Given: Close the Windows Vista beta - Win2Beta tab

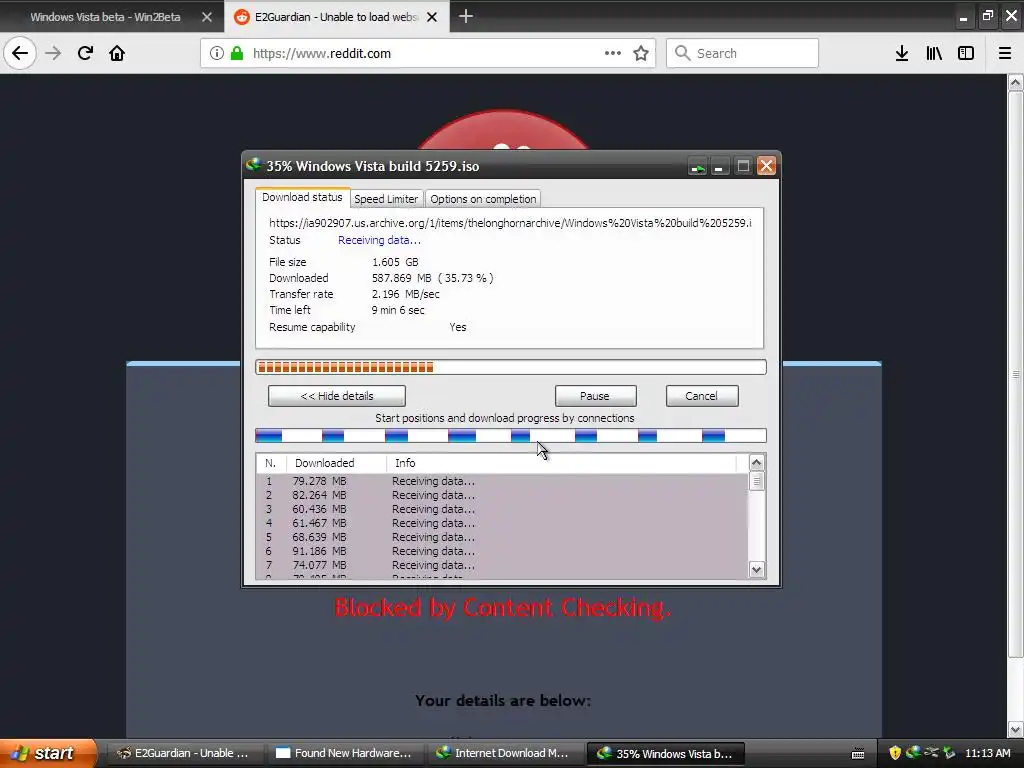Looking at the screenshot, I should [207, 17].
